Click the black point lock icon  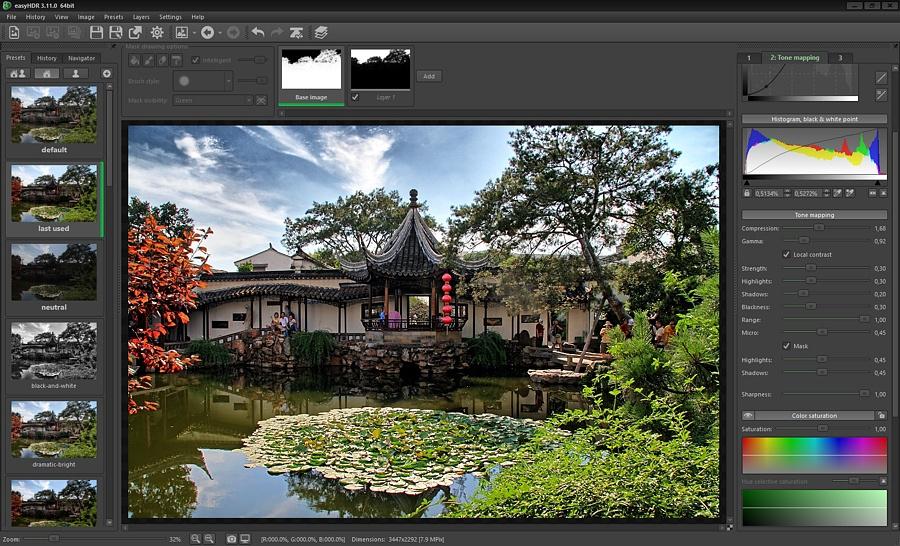point(747,193)
